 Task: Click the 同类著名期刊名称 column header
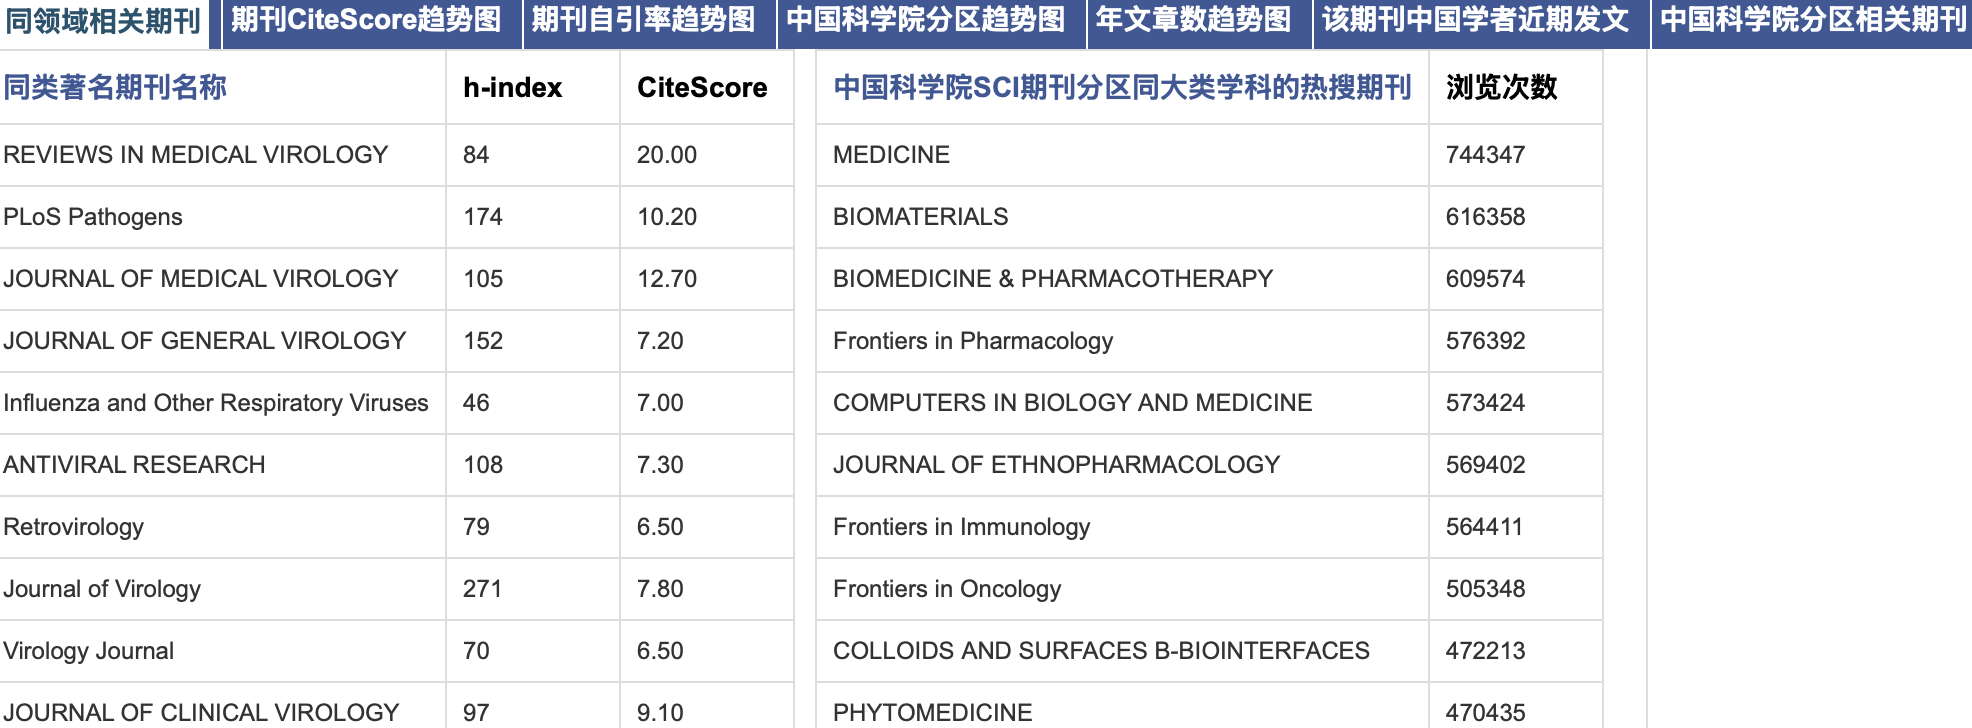(x=115, y=88)
